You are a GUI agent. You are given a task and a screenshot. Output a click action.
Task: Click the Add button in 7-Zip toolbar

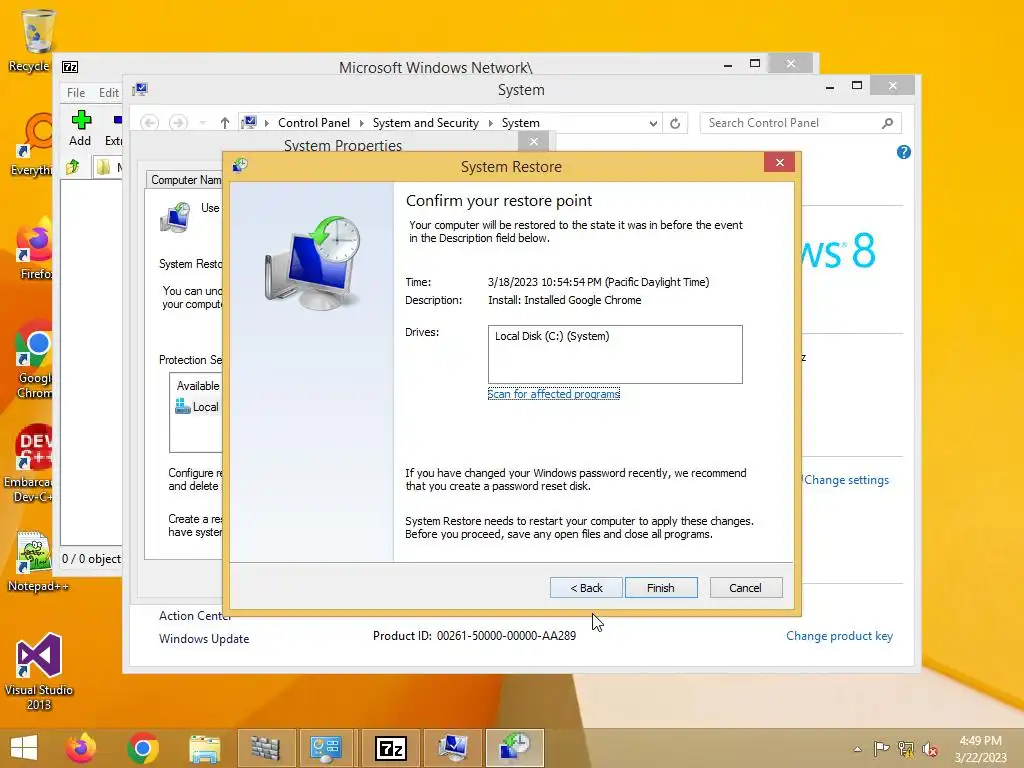tap(80, 129)
